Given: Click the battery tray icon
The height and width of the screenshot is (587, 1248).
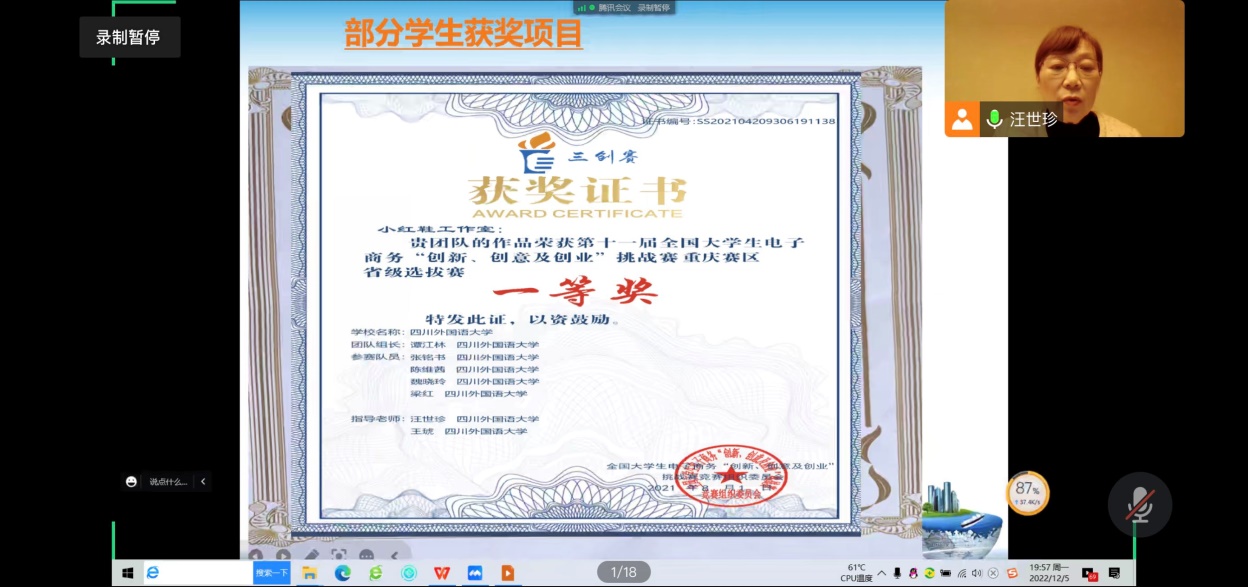Looking at the screenshot, I should [946, 573].
